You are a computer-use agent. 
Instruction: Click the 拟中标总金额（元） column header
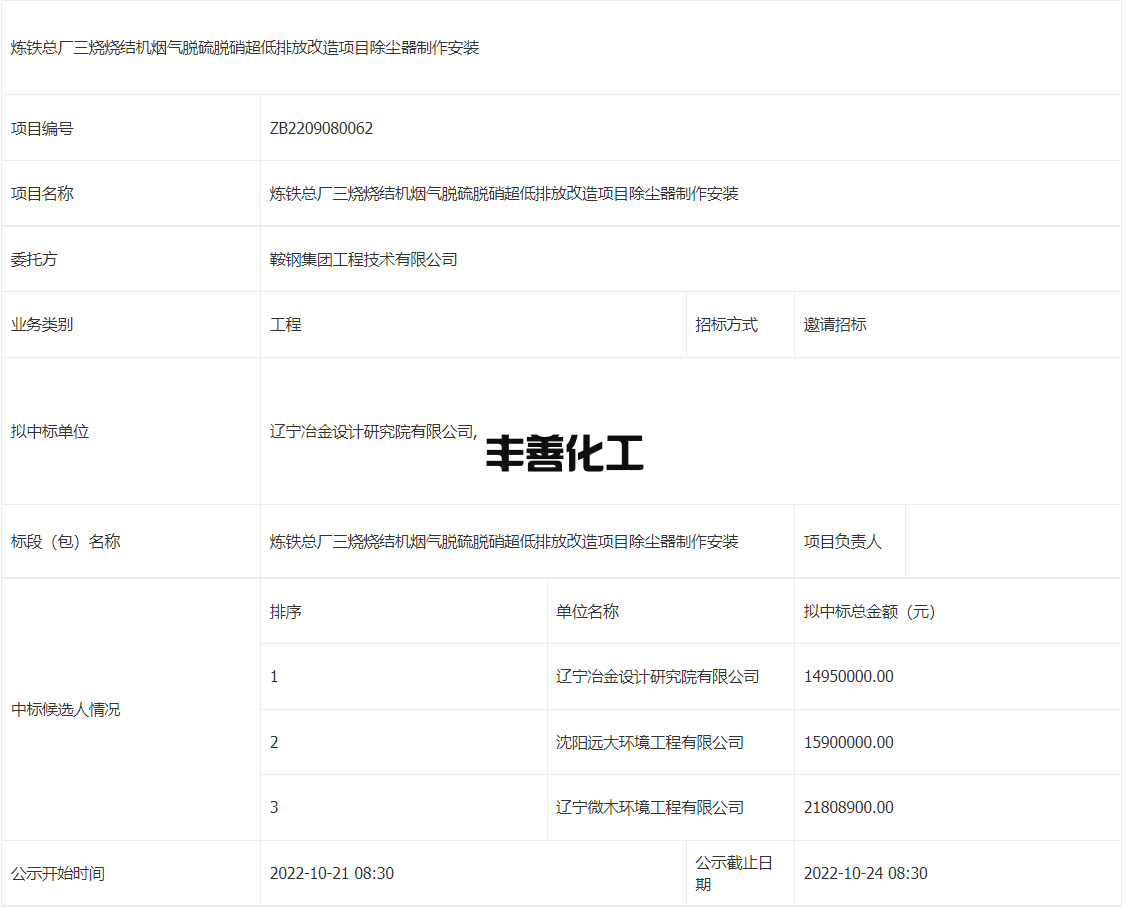click(870, 612)
